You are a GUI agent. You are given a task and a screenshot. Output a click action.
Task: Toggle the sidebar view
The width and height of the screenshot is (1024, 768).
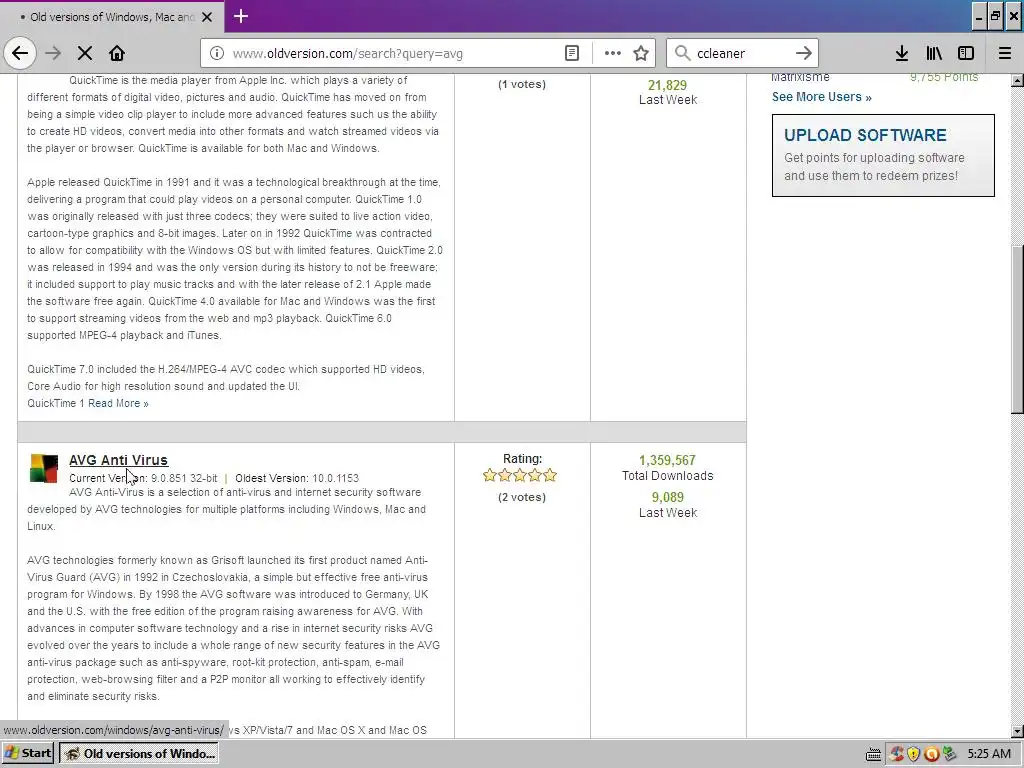click(x=966, y=53)
